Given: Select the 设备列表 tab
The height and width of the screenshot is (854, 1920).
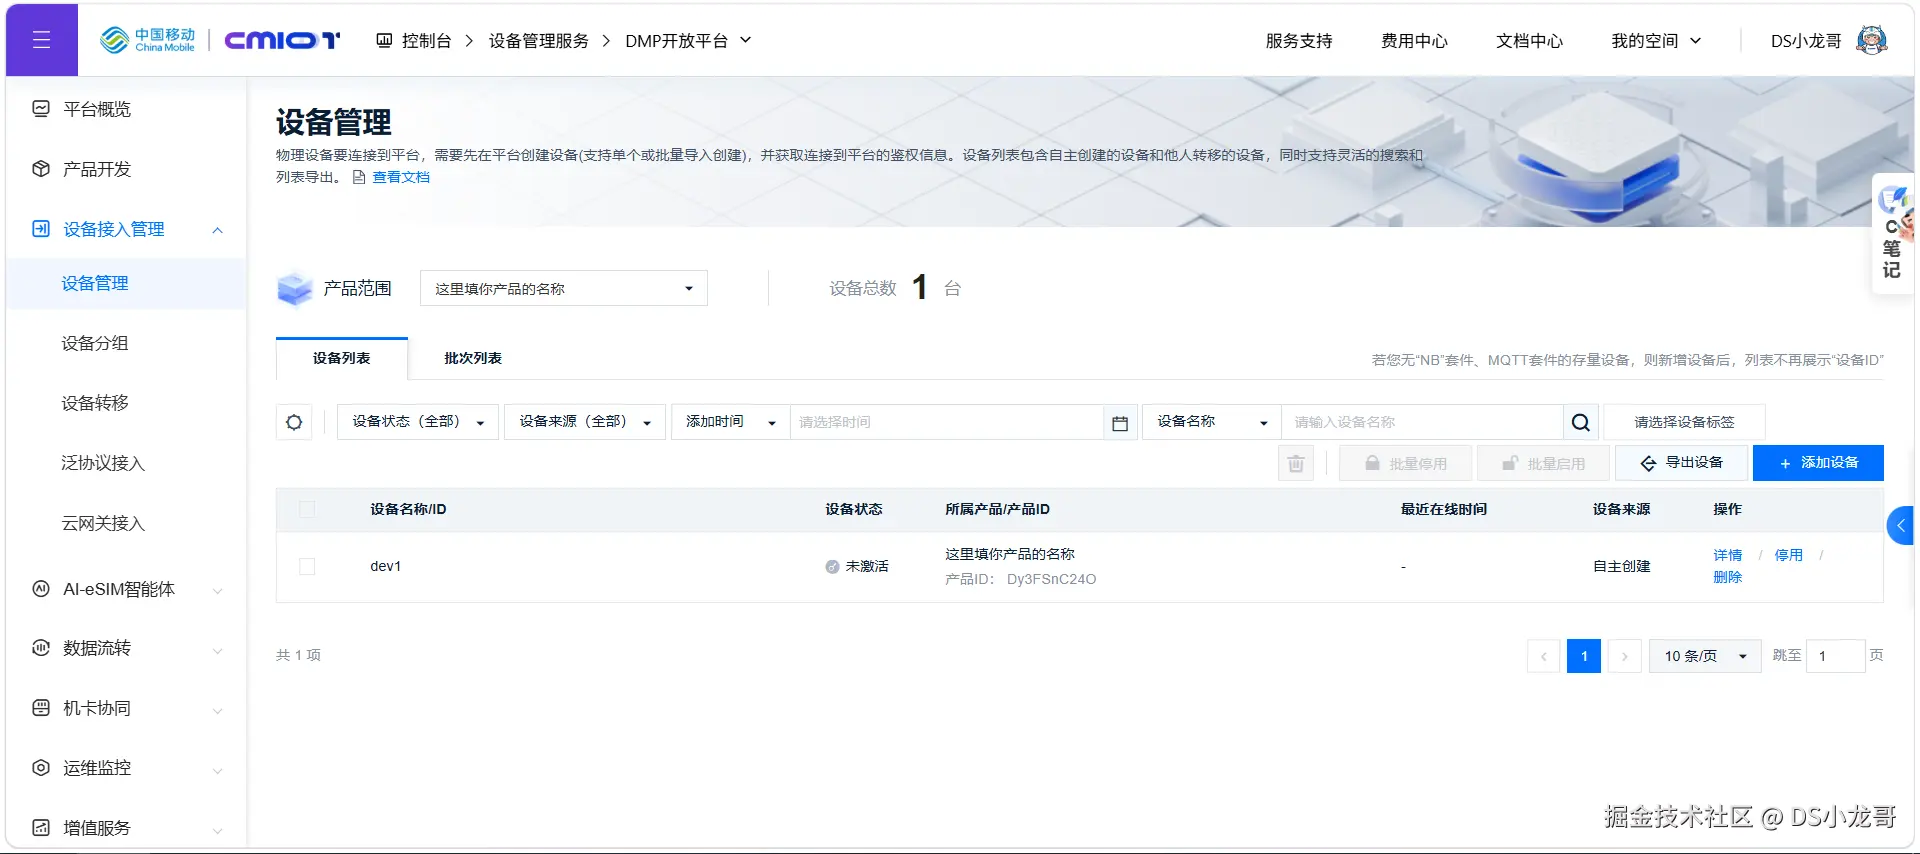Looking at the screenshot, I should (342, 358).
